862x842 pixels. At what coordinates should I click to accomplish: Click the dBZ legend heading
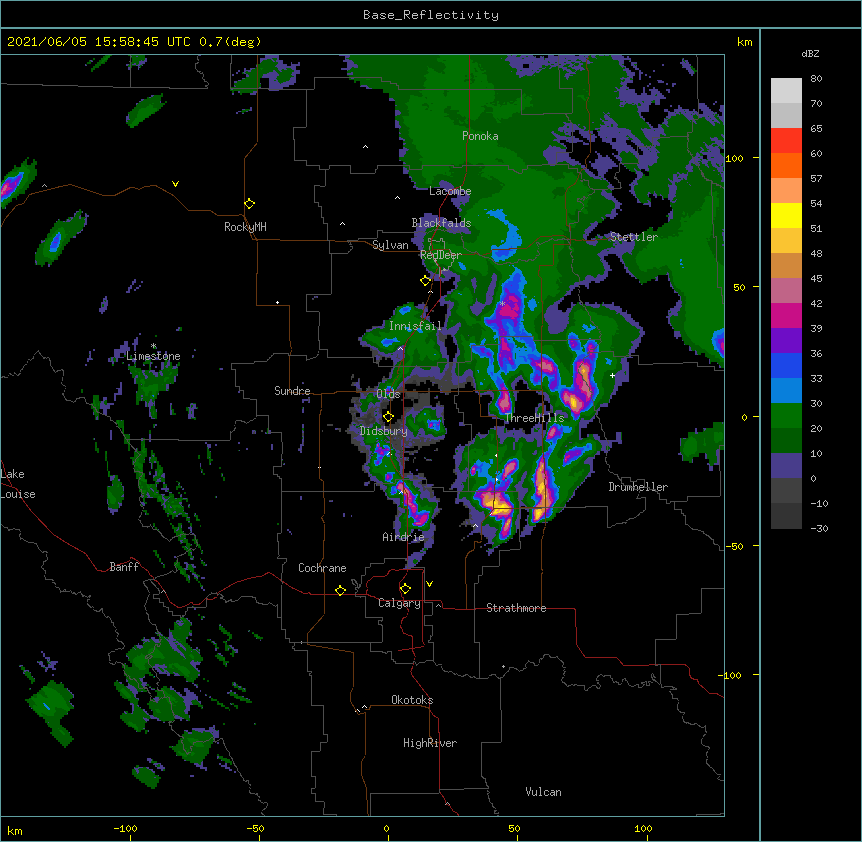pyautogui.click(x=810, y=53)
